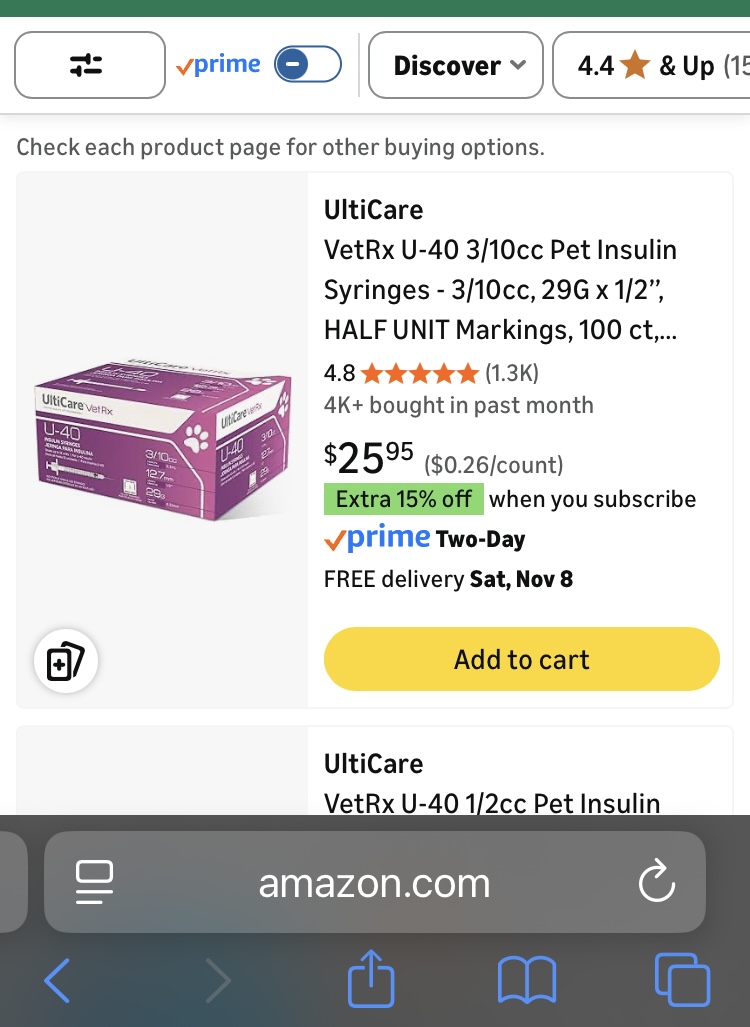This screenshot has height=1027, width=750.
Task: Open the VetRx U-40 1/2cc listing
Action: (x=492, y=803)
